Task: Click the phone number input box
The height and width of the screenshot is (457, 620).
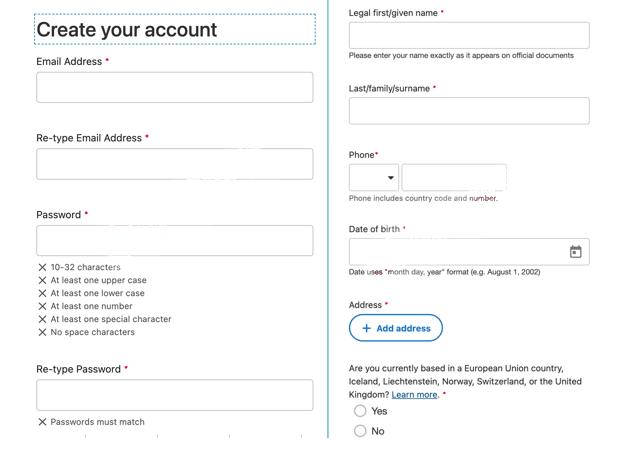Action: 454,178
